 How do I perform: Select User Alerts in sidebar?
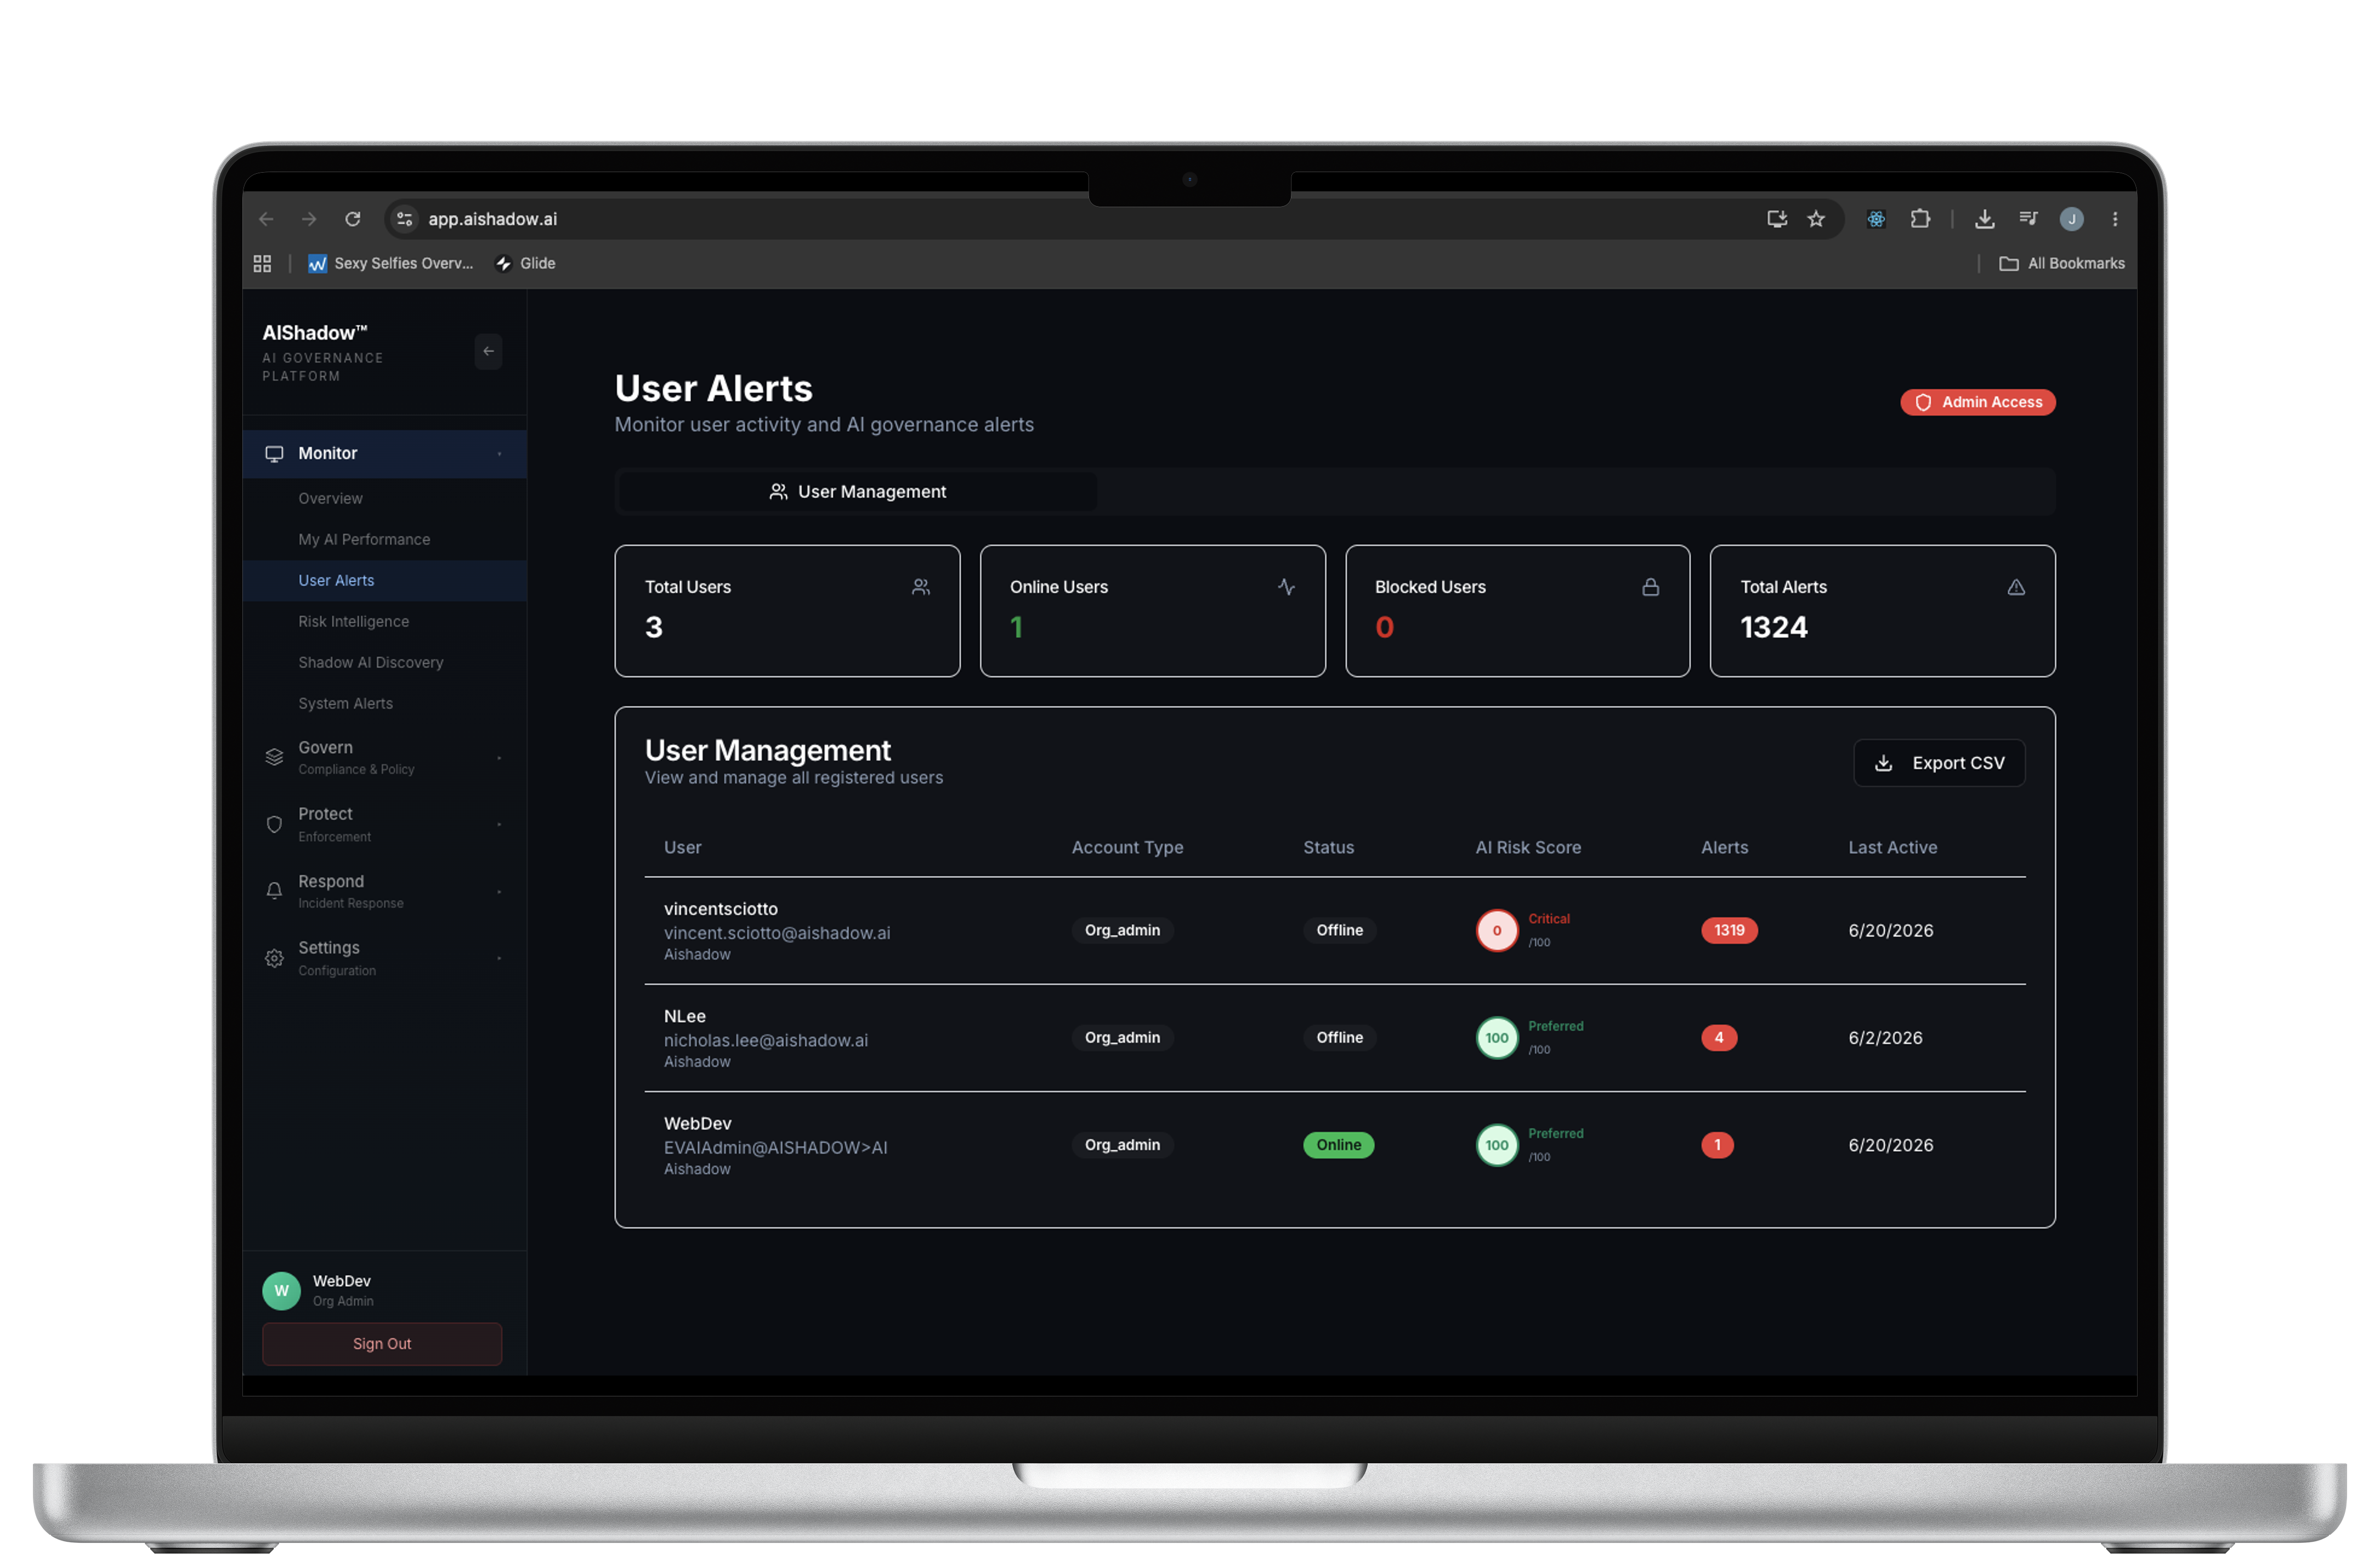[x=384, y=580]
